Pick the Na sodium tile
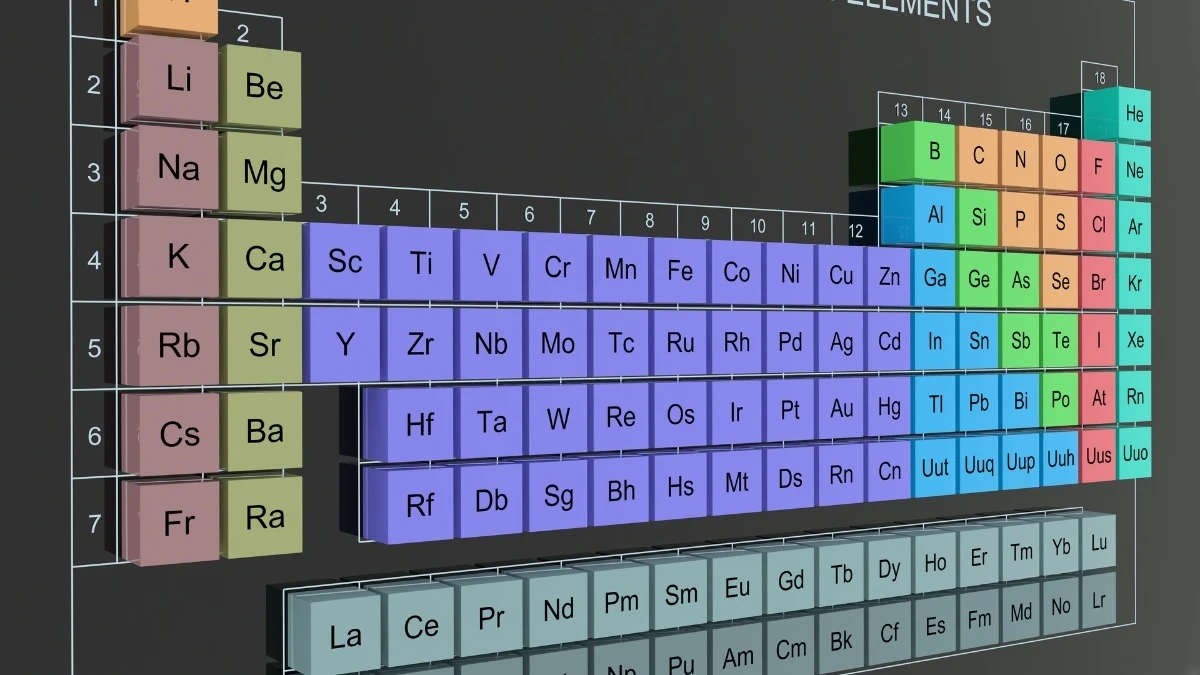The image size is (1200, 675). (178, 168)
